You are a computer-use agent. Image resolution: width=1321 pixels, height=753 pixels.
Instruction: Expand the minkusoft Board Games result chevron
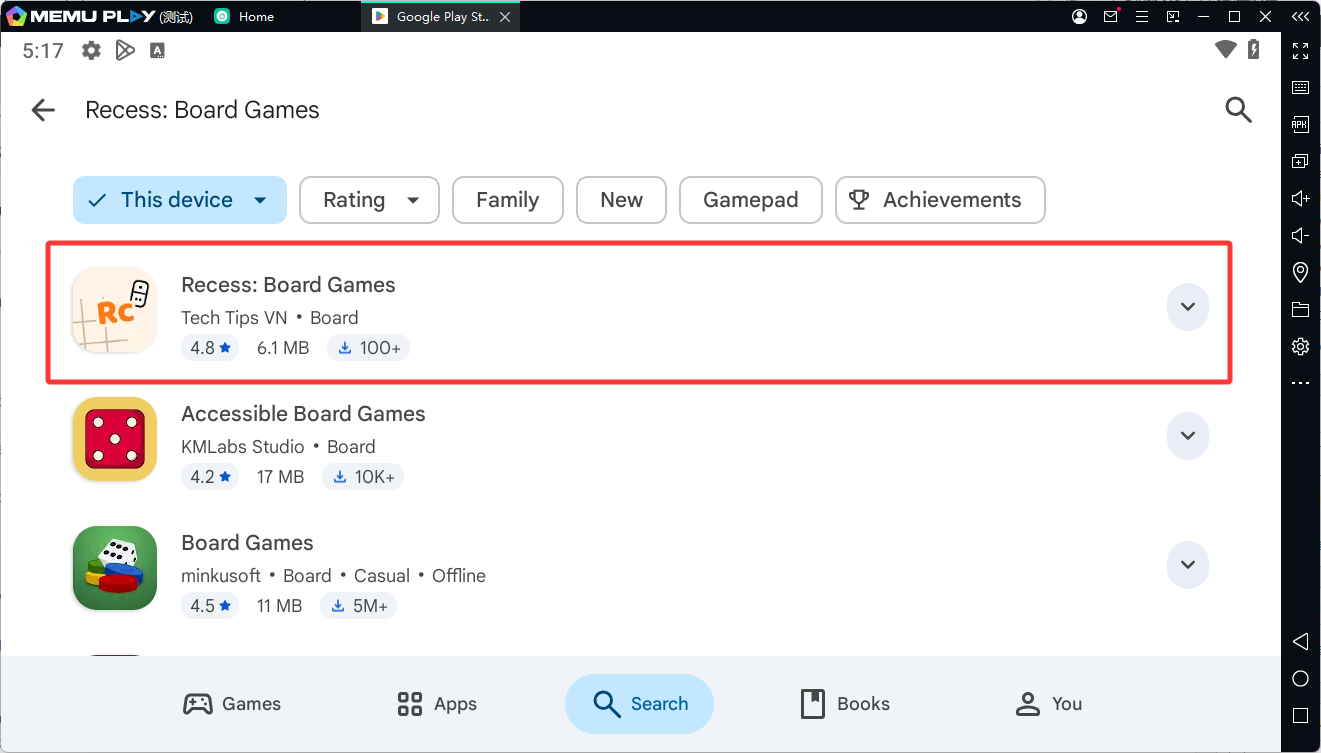coord(1188,565)
